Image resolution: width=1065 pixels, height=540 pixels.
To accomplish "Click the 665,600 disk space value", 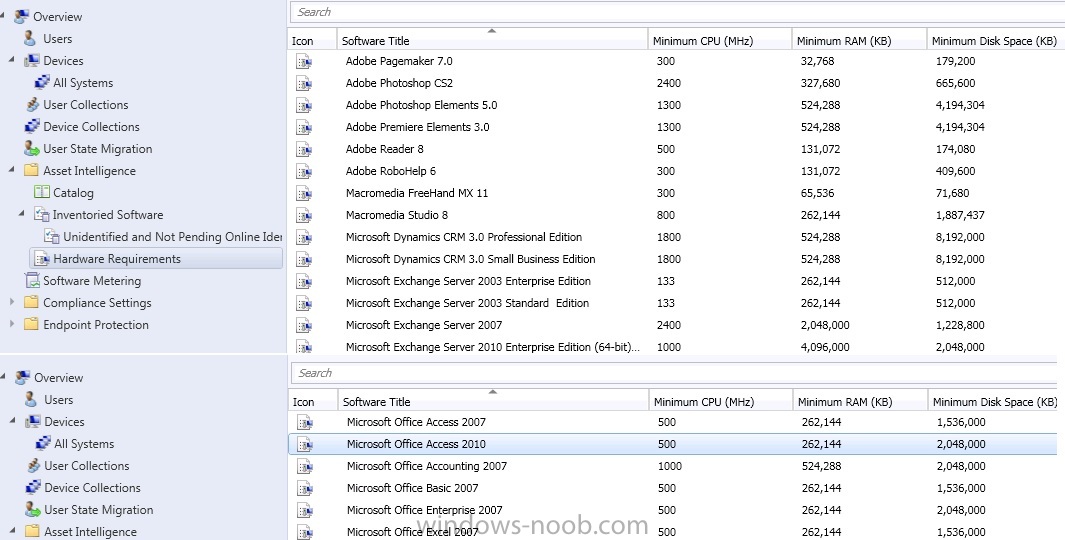I will coord(955,83).
